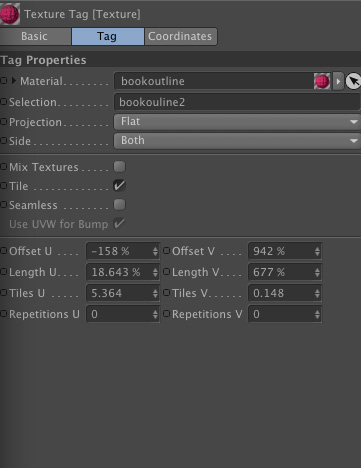Image resolution: width=361 pixels, height=468 pixels.
Task: Switch to the Basic tab
Action: 35,36
